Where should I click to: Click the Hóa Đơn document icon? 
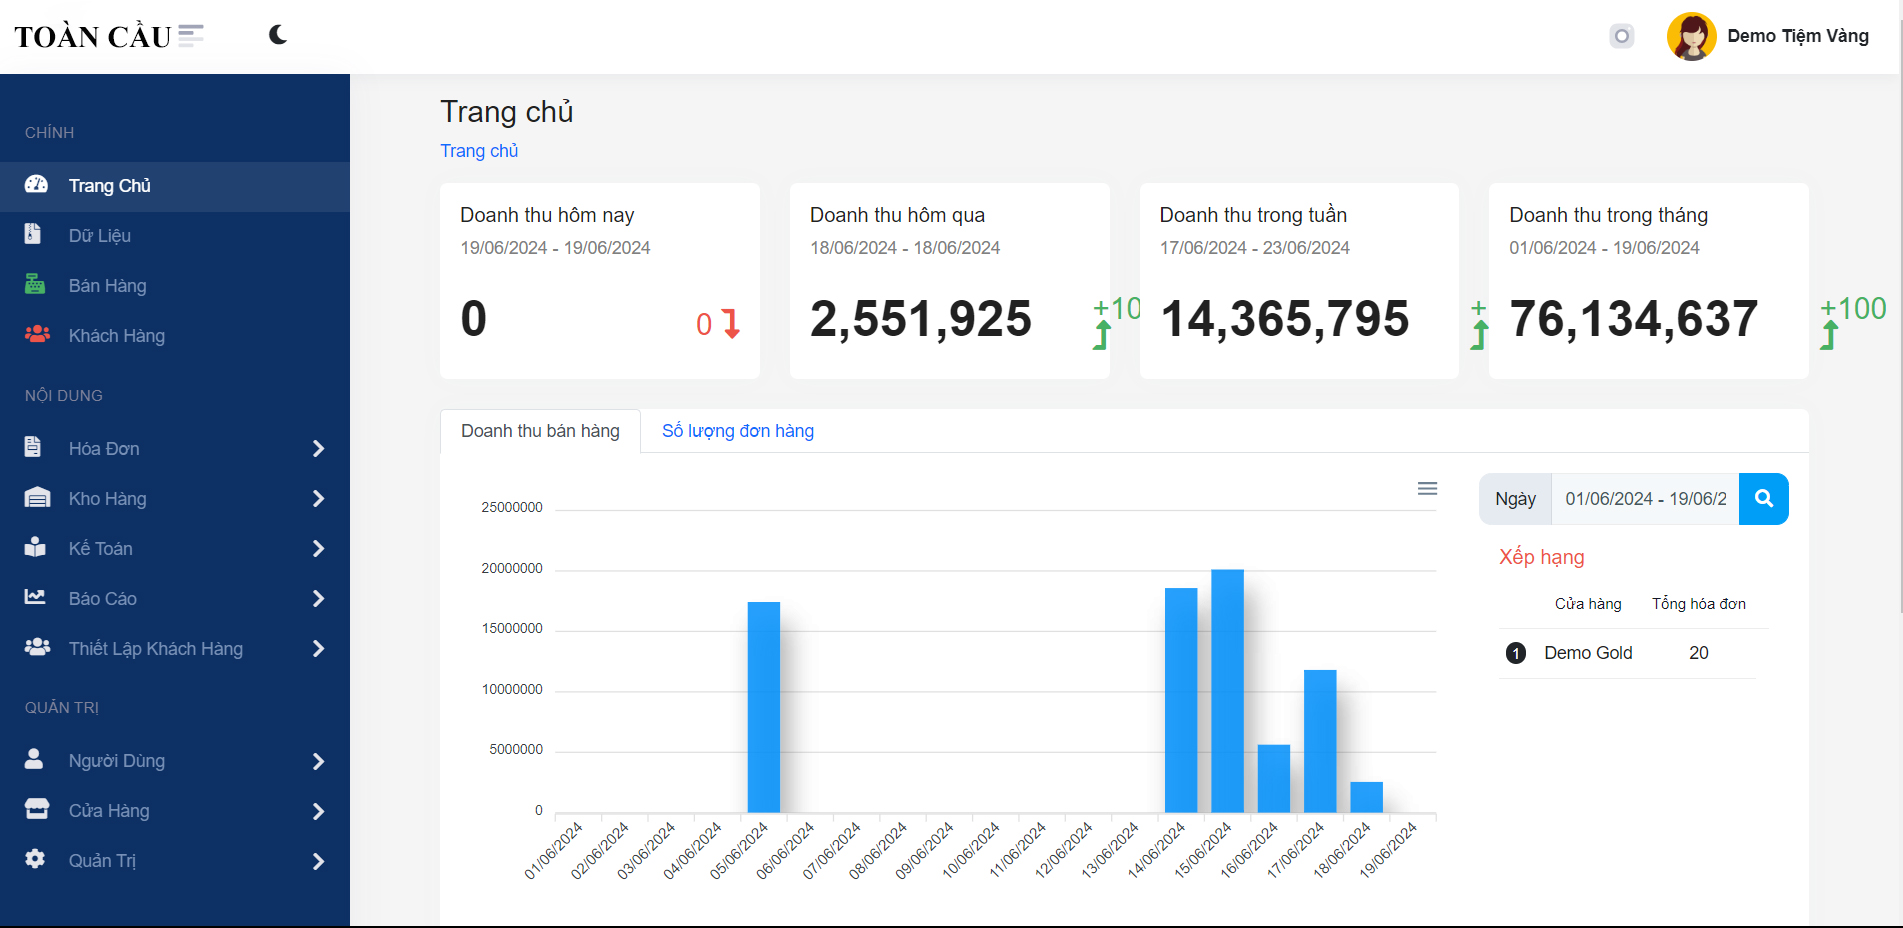click(x=33, y=447)
